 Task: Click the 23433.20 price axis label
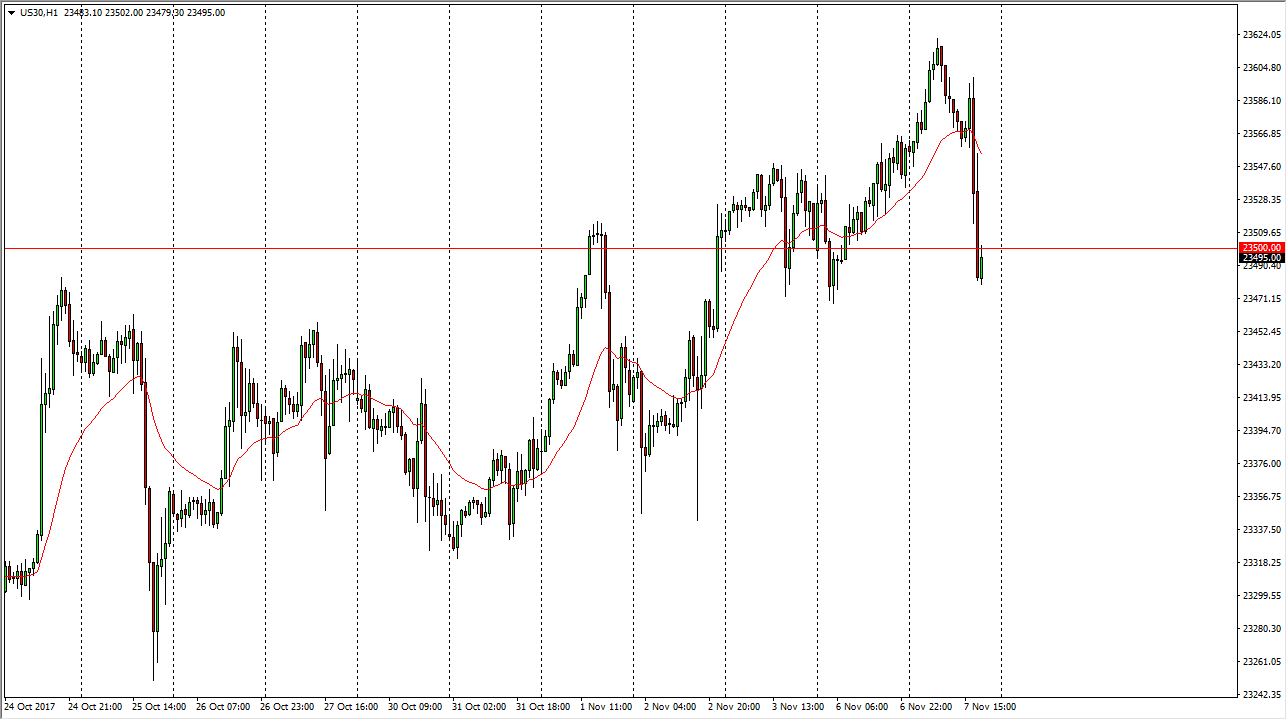[x=1261, y=365]
